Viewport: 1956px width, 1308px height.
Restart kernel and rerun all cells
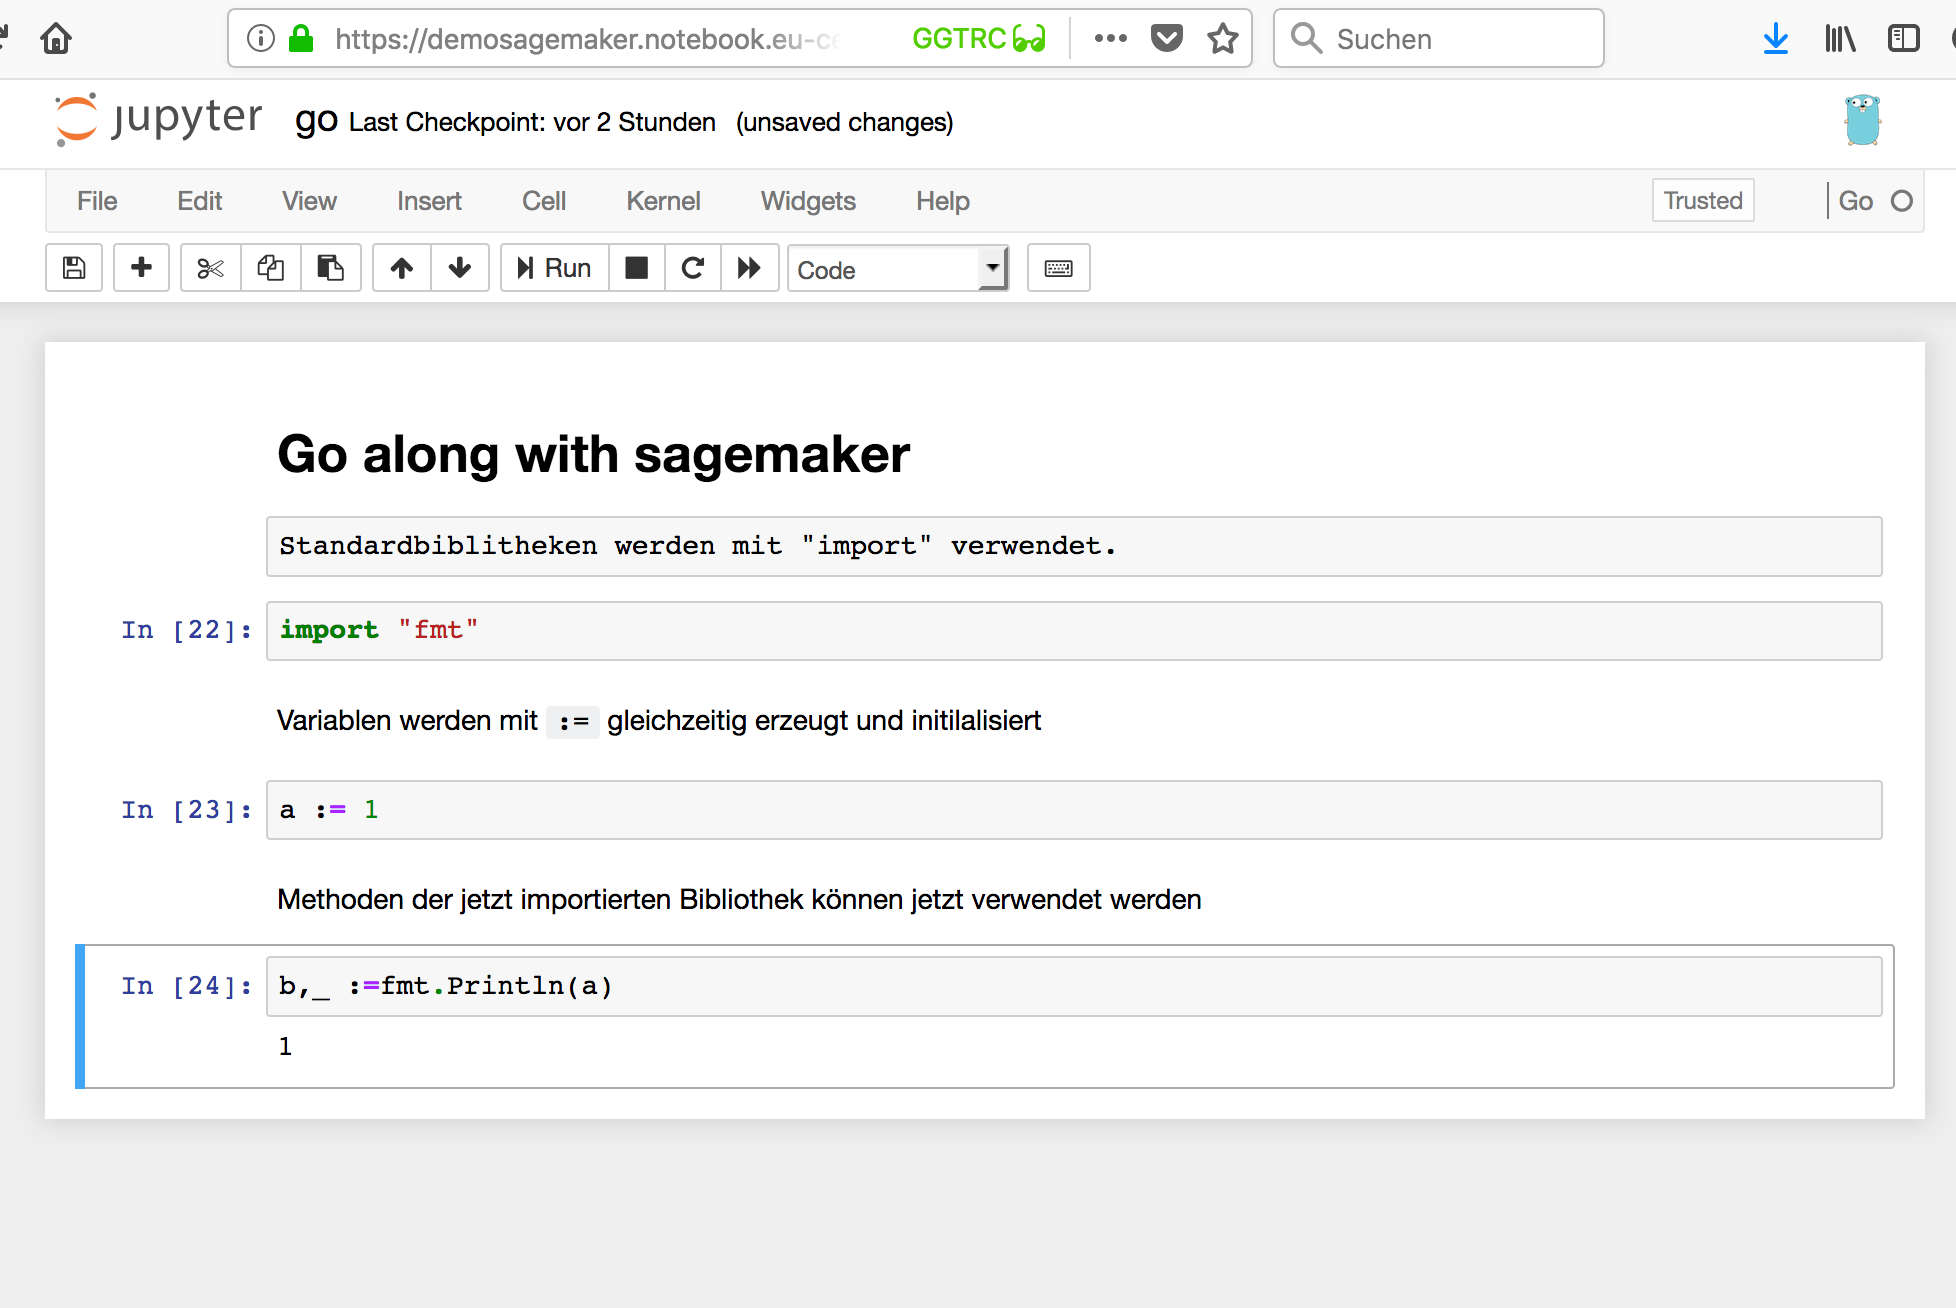[749, 268]
